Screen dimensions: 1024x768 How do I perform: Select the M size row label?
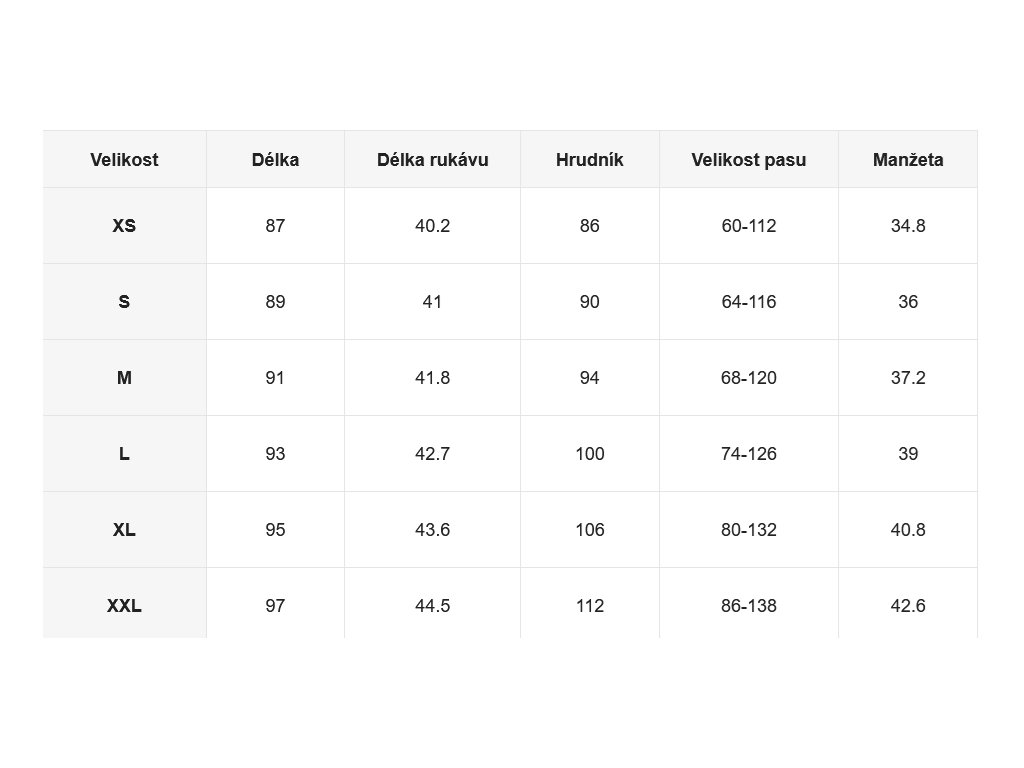coord(124,377)
